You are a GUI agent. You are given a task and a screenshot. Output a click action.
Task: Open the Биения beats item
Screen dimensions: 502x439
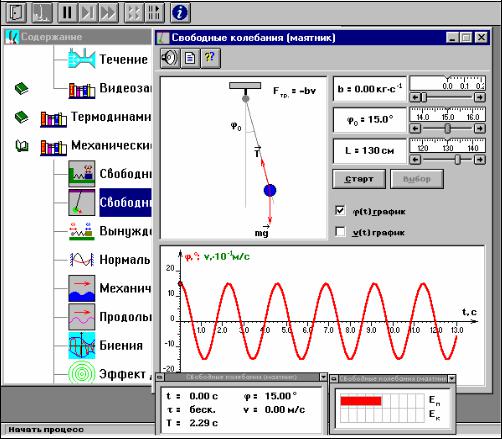(x=121, y=345)
